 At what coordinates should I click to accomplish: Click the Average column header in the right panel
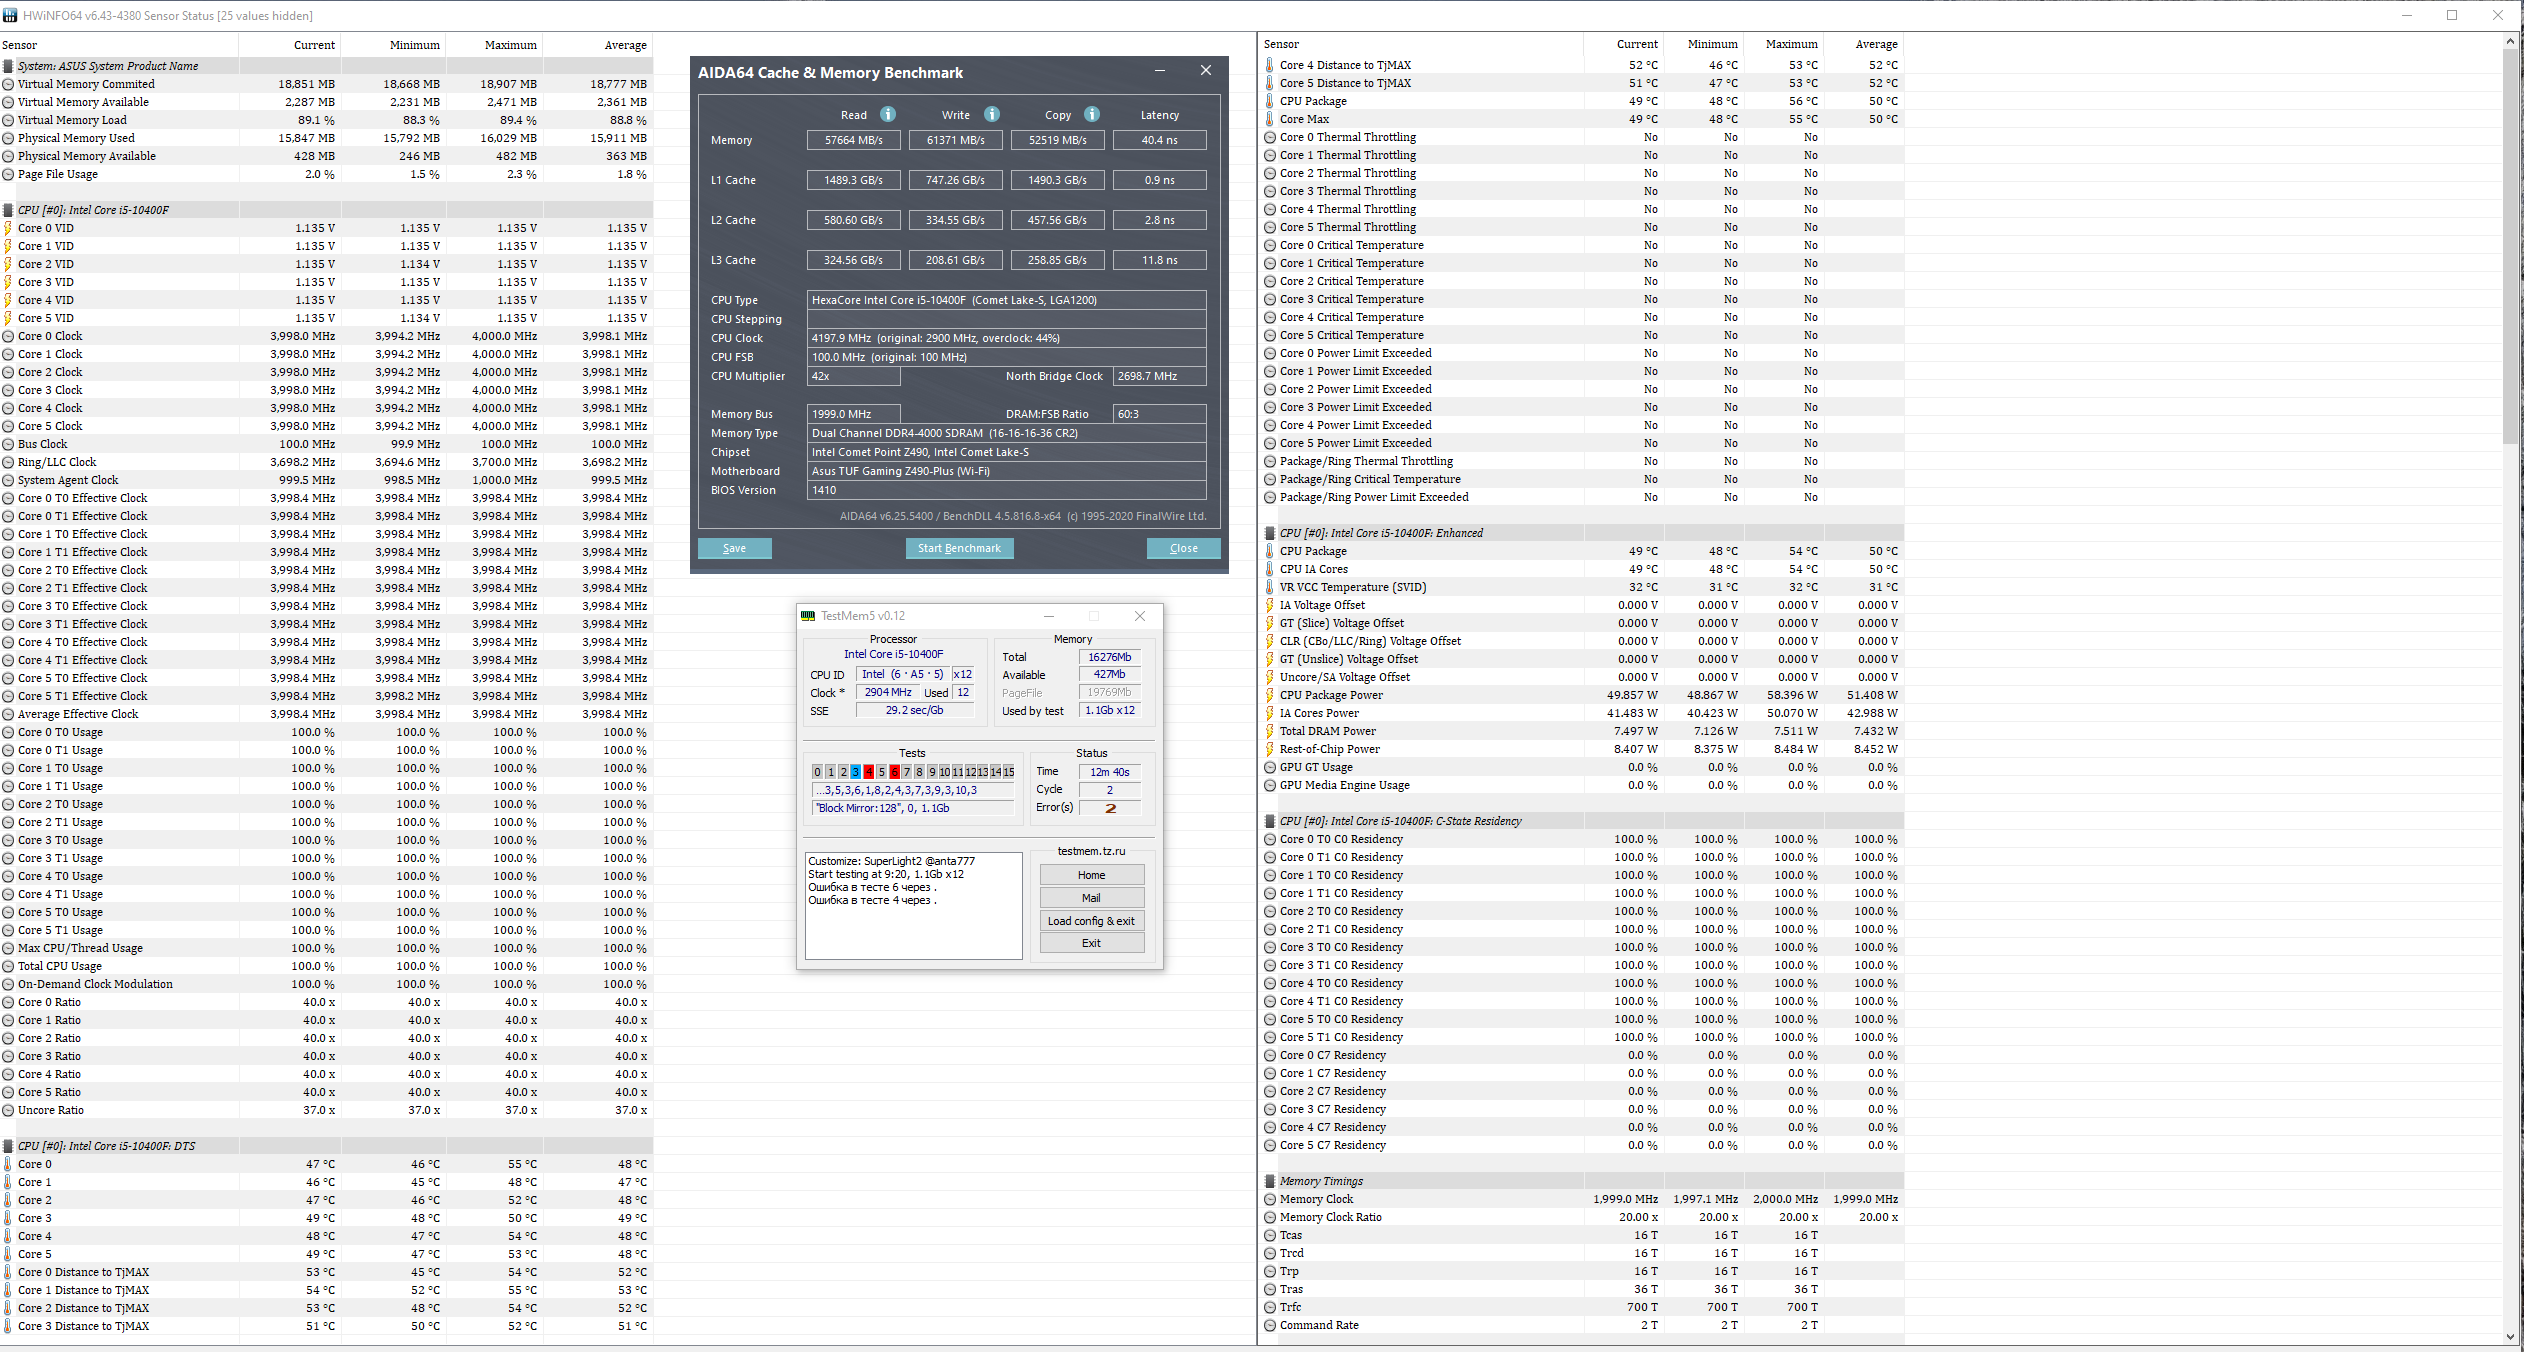[x=1875, y=44]
